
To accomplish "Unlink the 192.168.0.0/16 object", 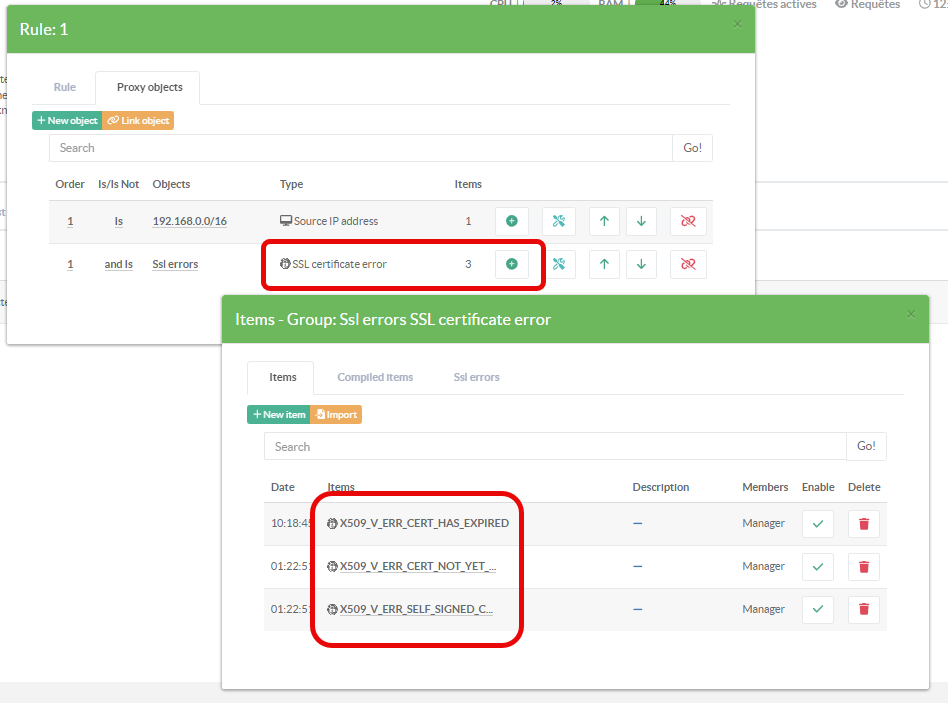I will pyautogui.click(x=688, y=221).
